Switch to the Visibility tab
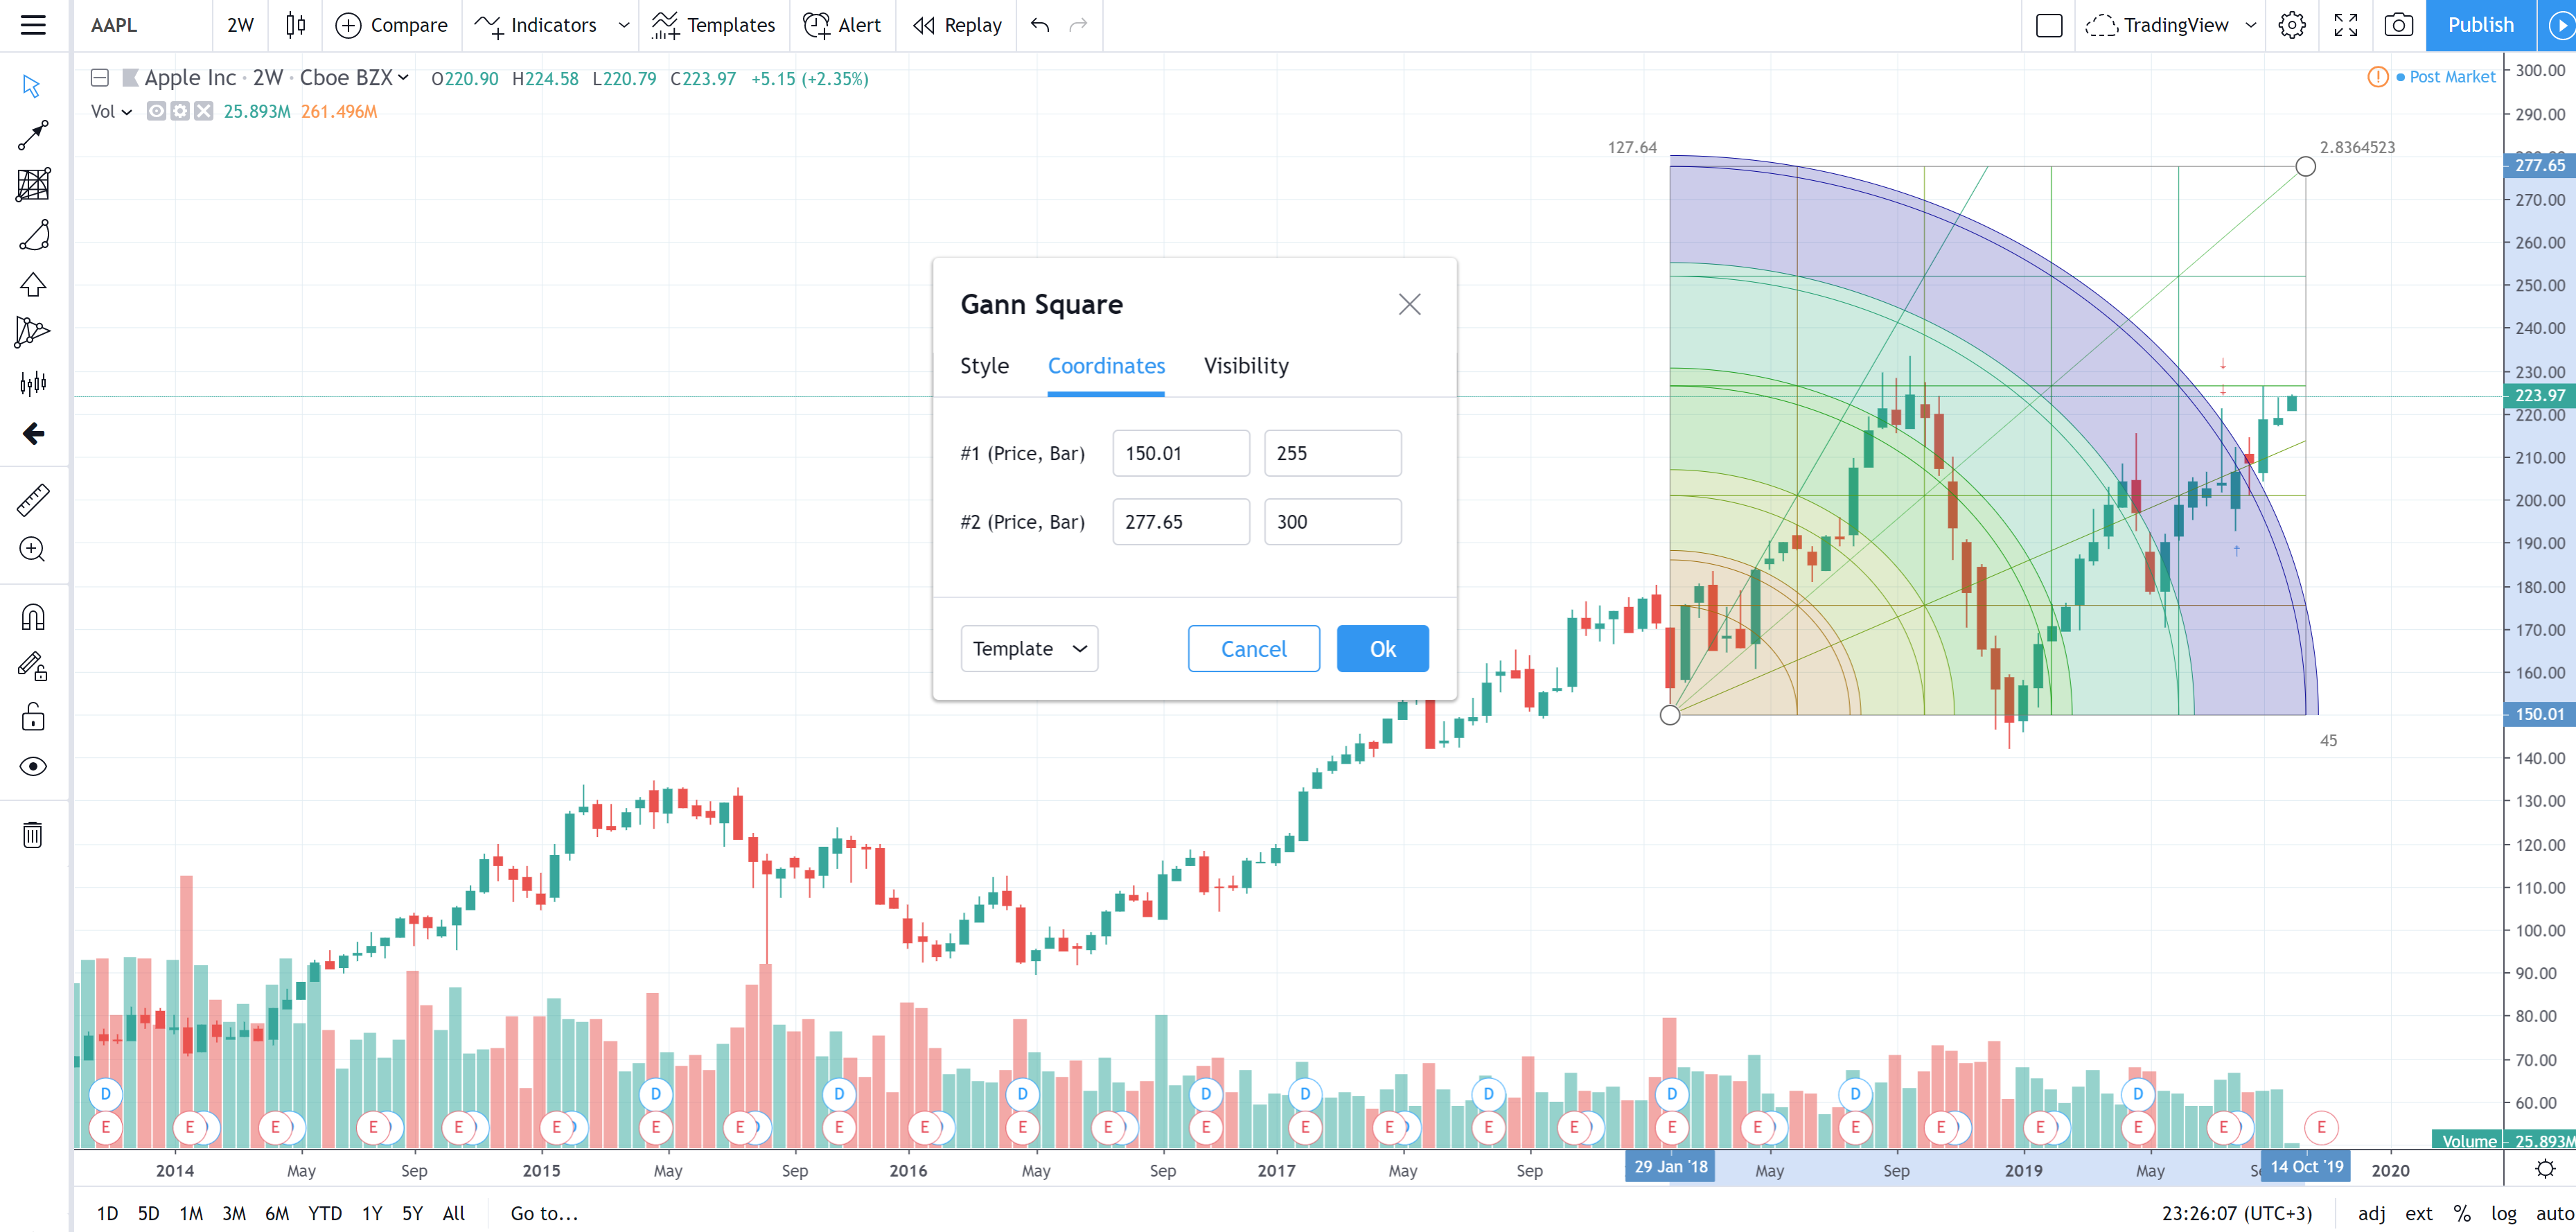This screenshot has width=2576, height=1232. [x=1245, y=366]
